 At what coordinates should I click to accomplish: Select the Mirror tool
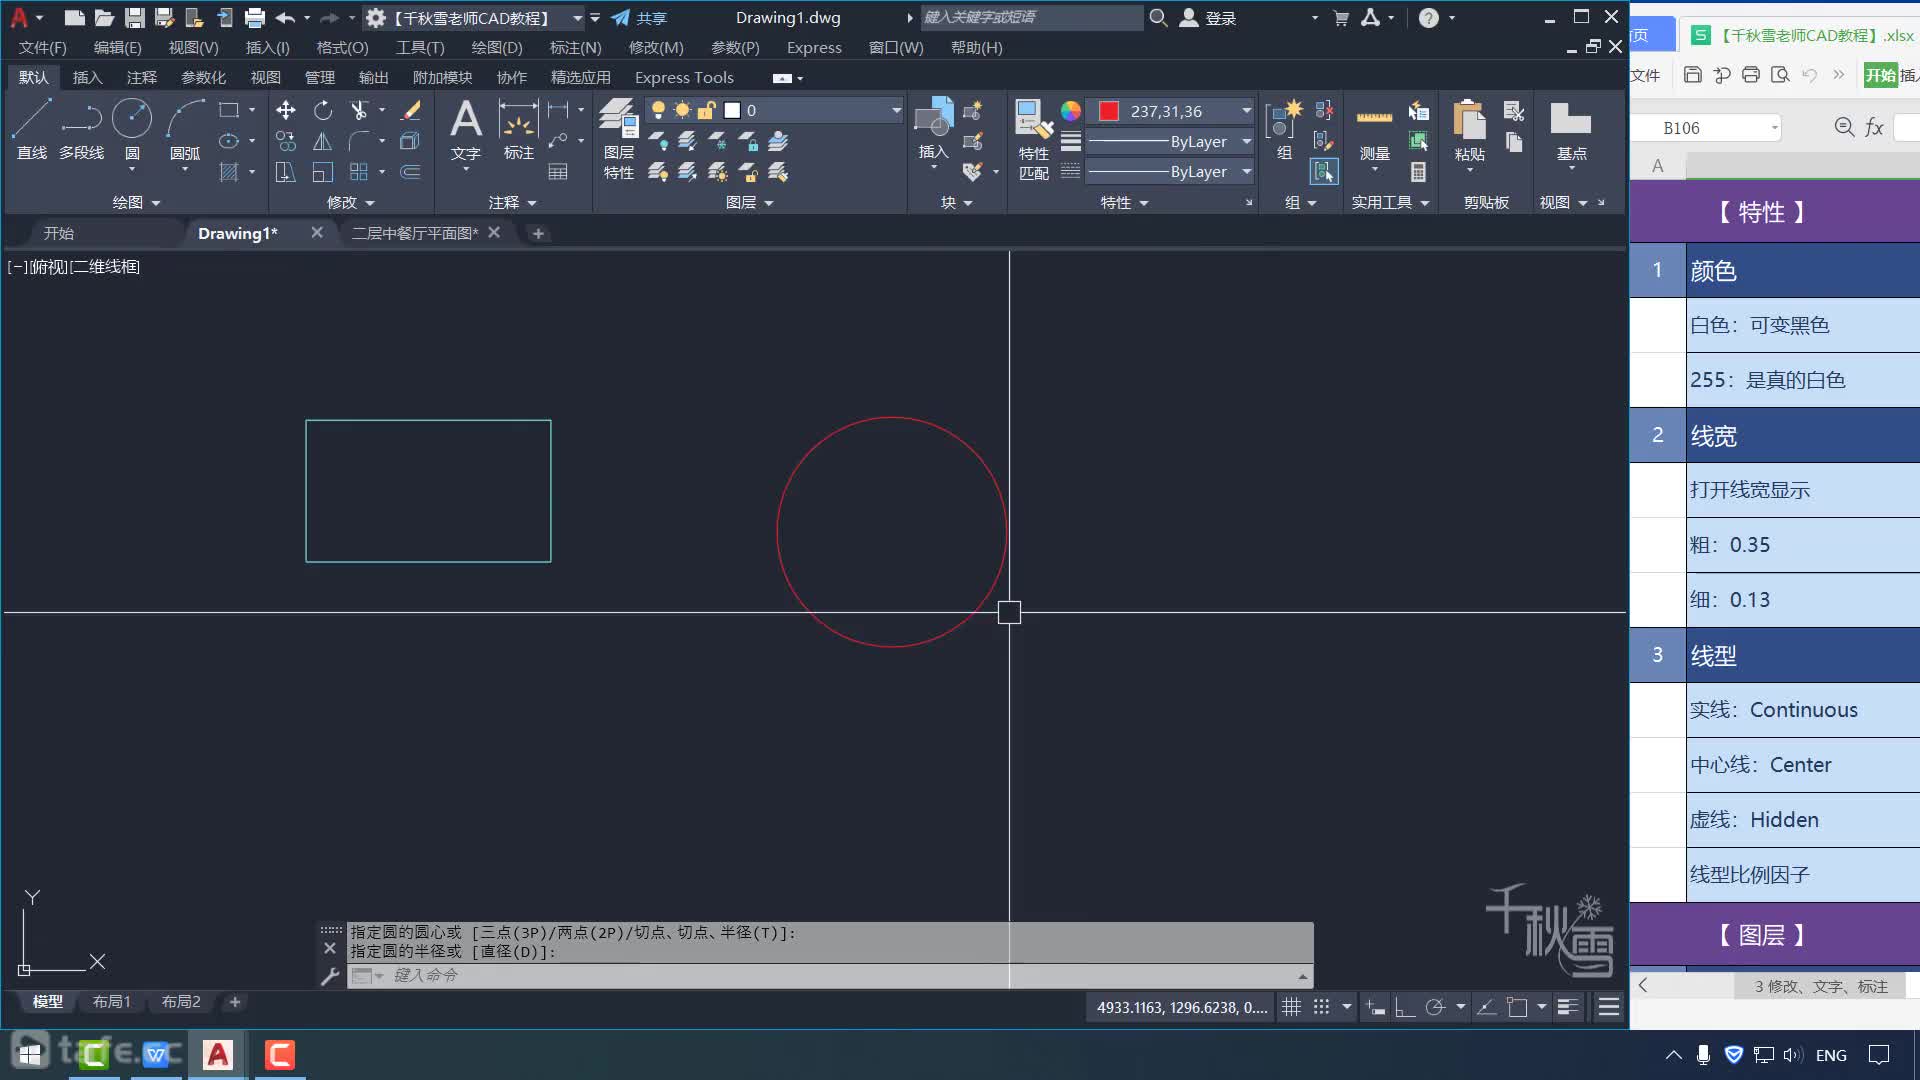pos(322,141)
